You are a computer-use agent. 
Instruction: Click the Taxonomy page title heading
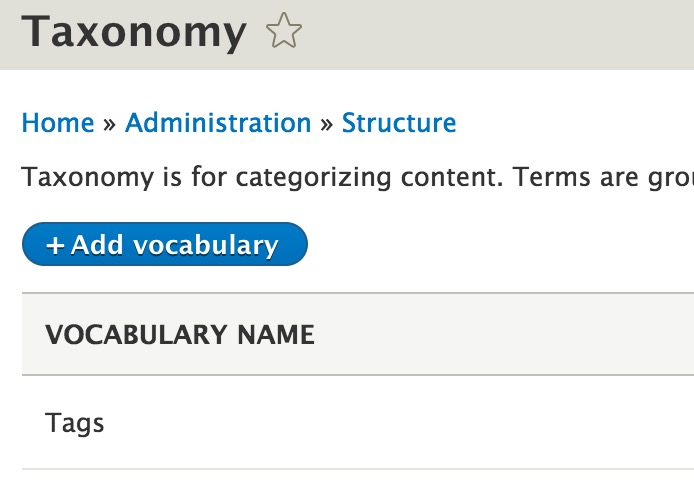[x=134, y=31]
